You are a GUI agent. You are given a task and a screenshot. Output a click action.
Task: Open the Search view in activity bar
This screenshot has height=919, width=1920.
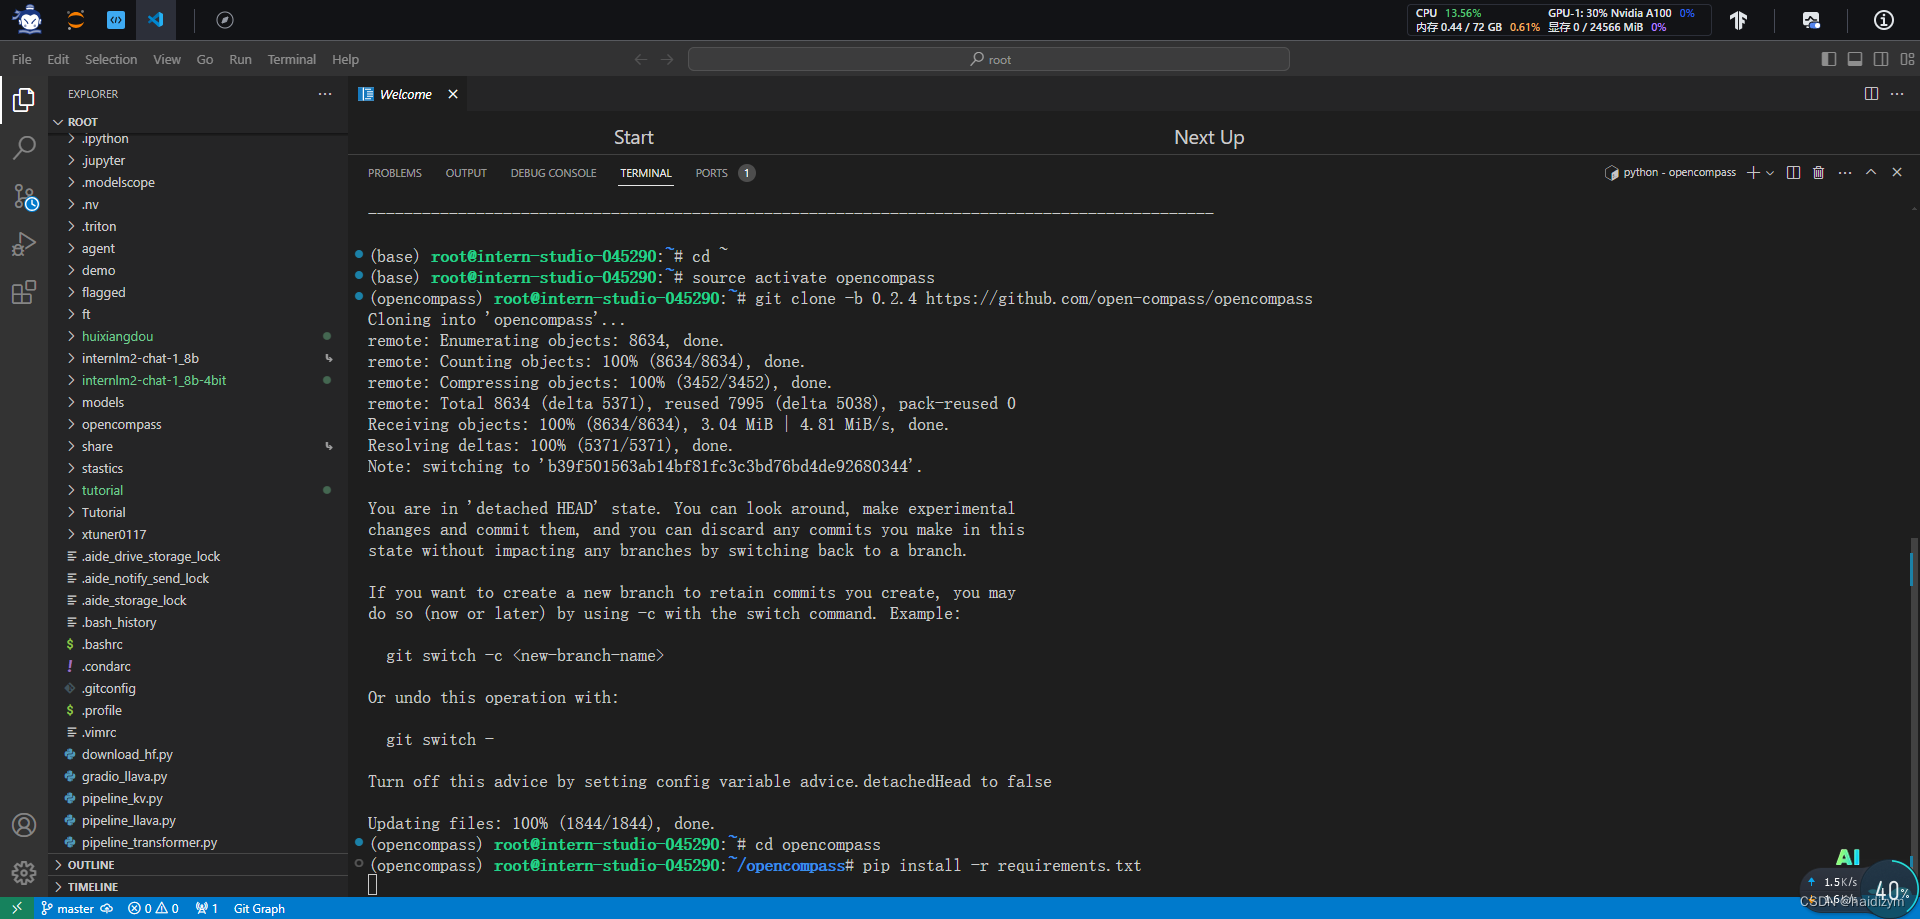click(x=24, y=148)
